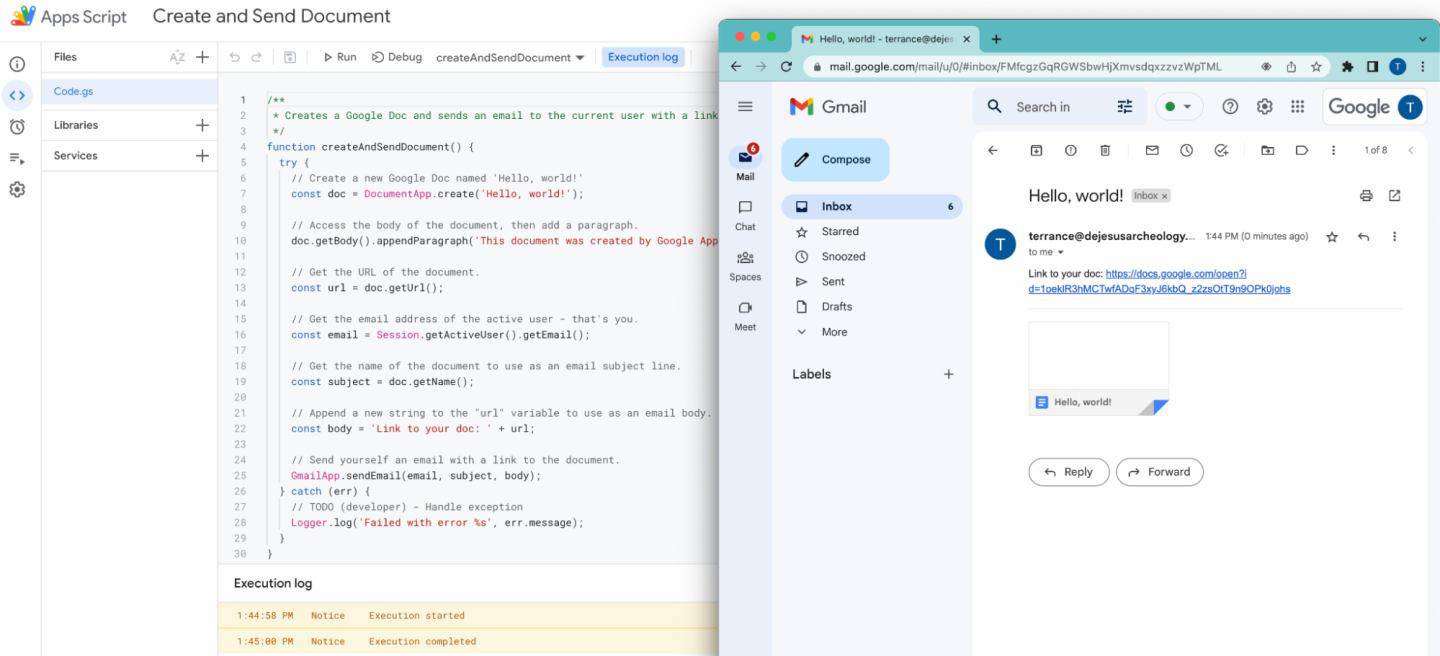
Task: Open the Triggers clock icon in sidebar
Action: (17, 127)
